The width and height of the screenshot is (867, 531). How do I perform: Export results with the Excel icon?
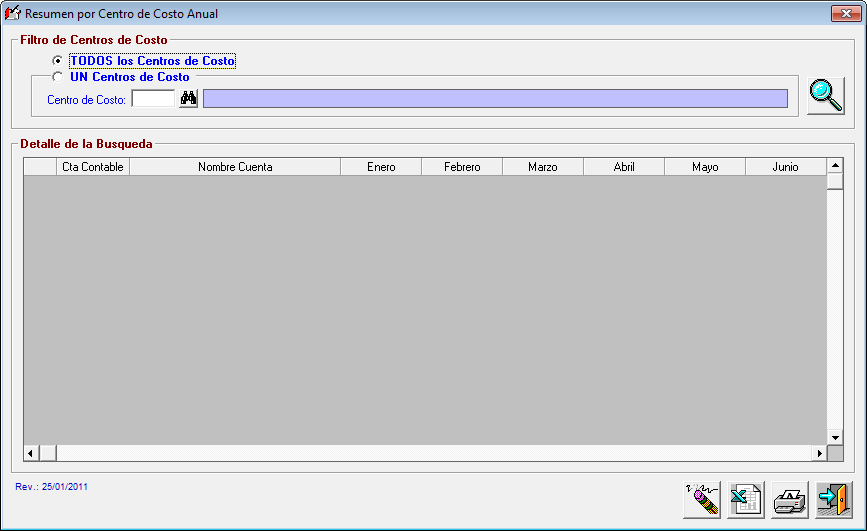pos(746,499)
